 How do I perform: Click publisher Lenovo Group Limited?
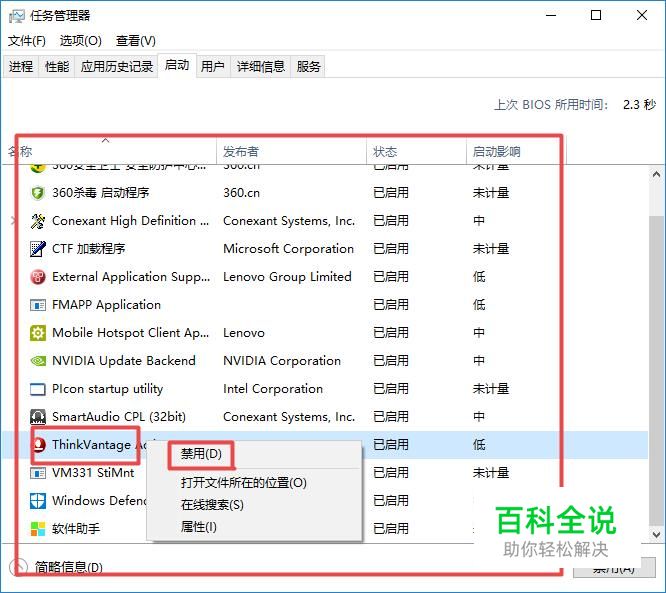pyautogui.click(x=287, y=277)
